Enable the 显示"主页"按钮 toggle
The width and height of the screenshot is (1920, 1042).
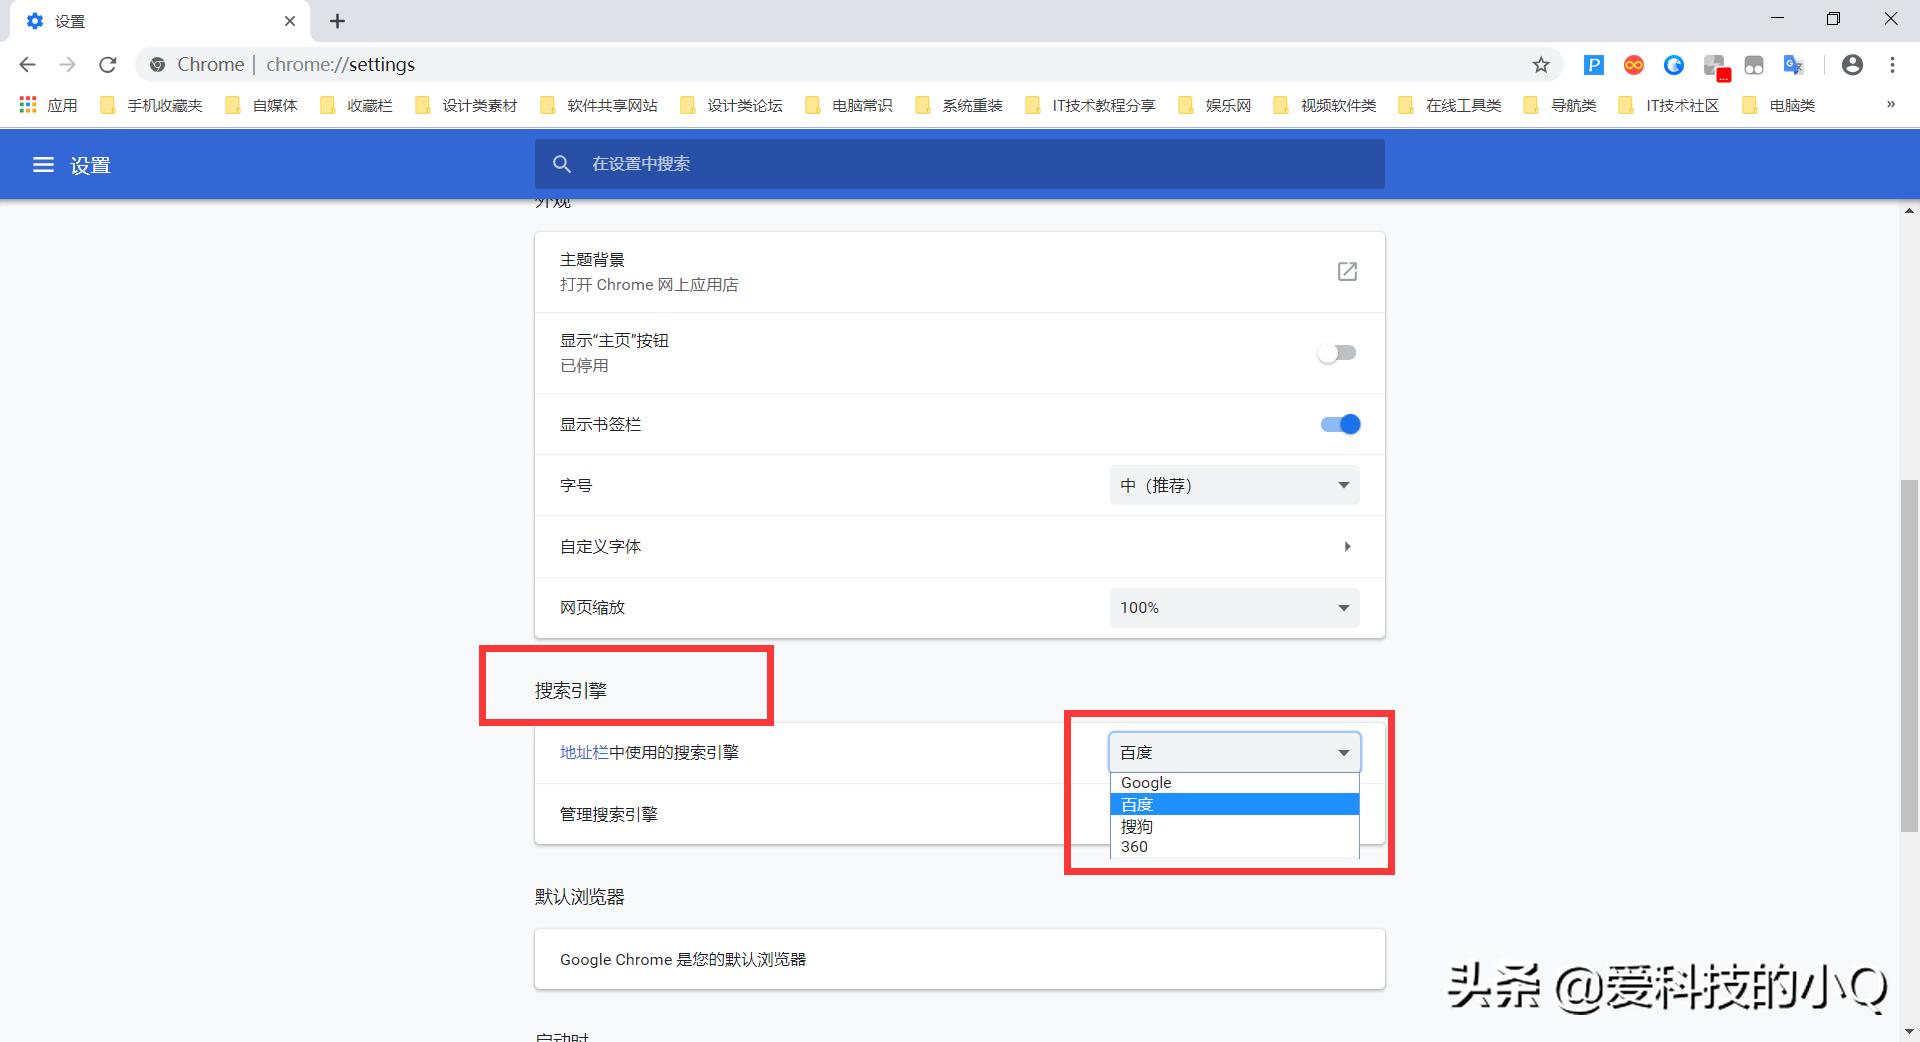tap(1337, 353)
